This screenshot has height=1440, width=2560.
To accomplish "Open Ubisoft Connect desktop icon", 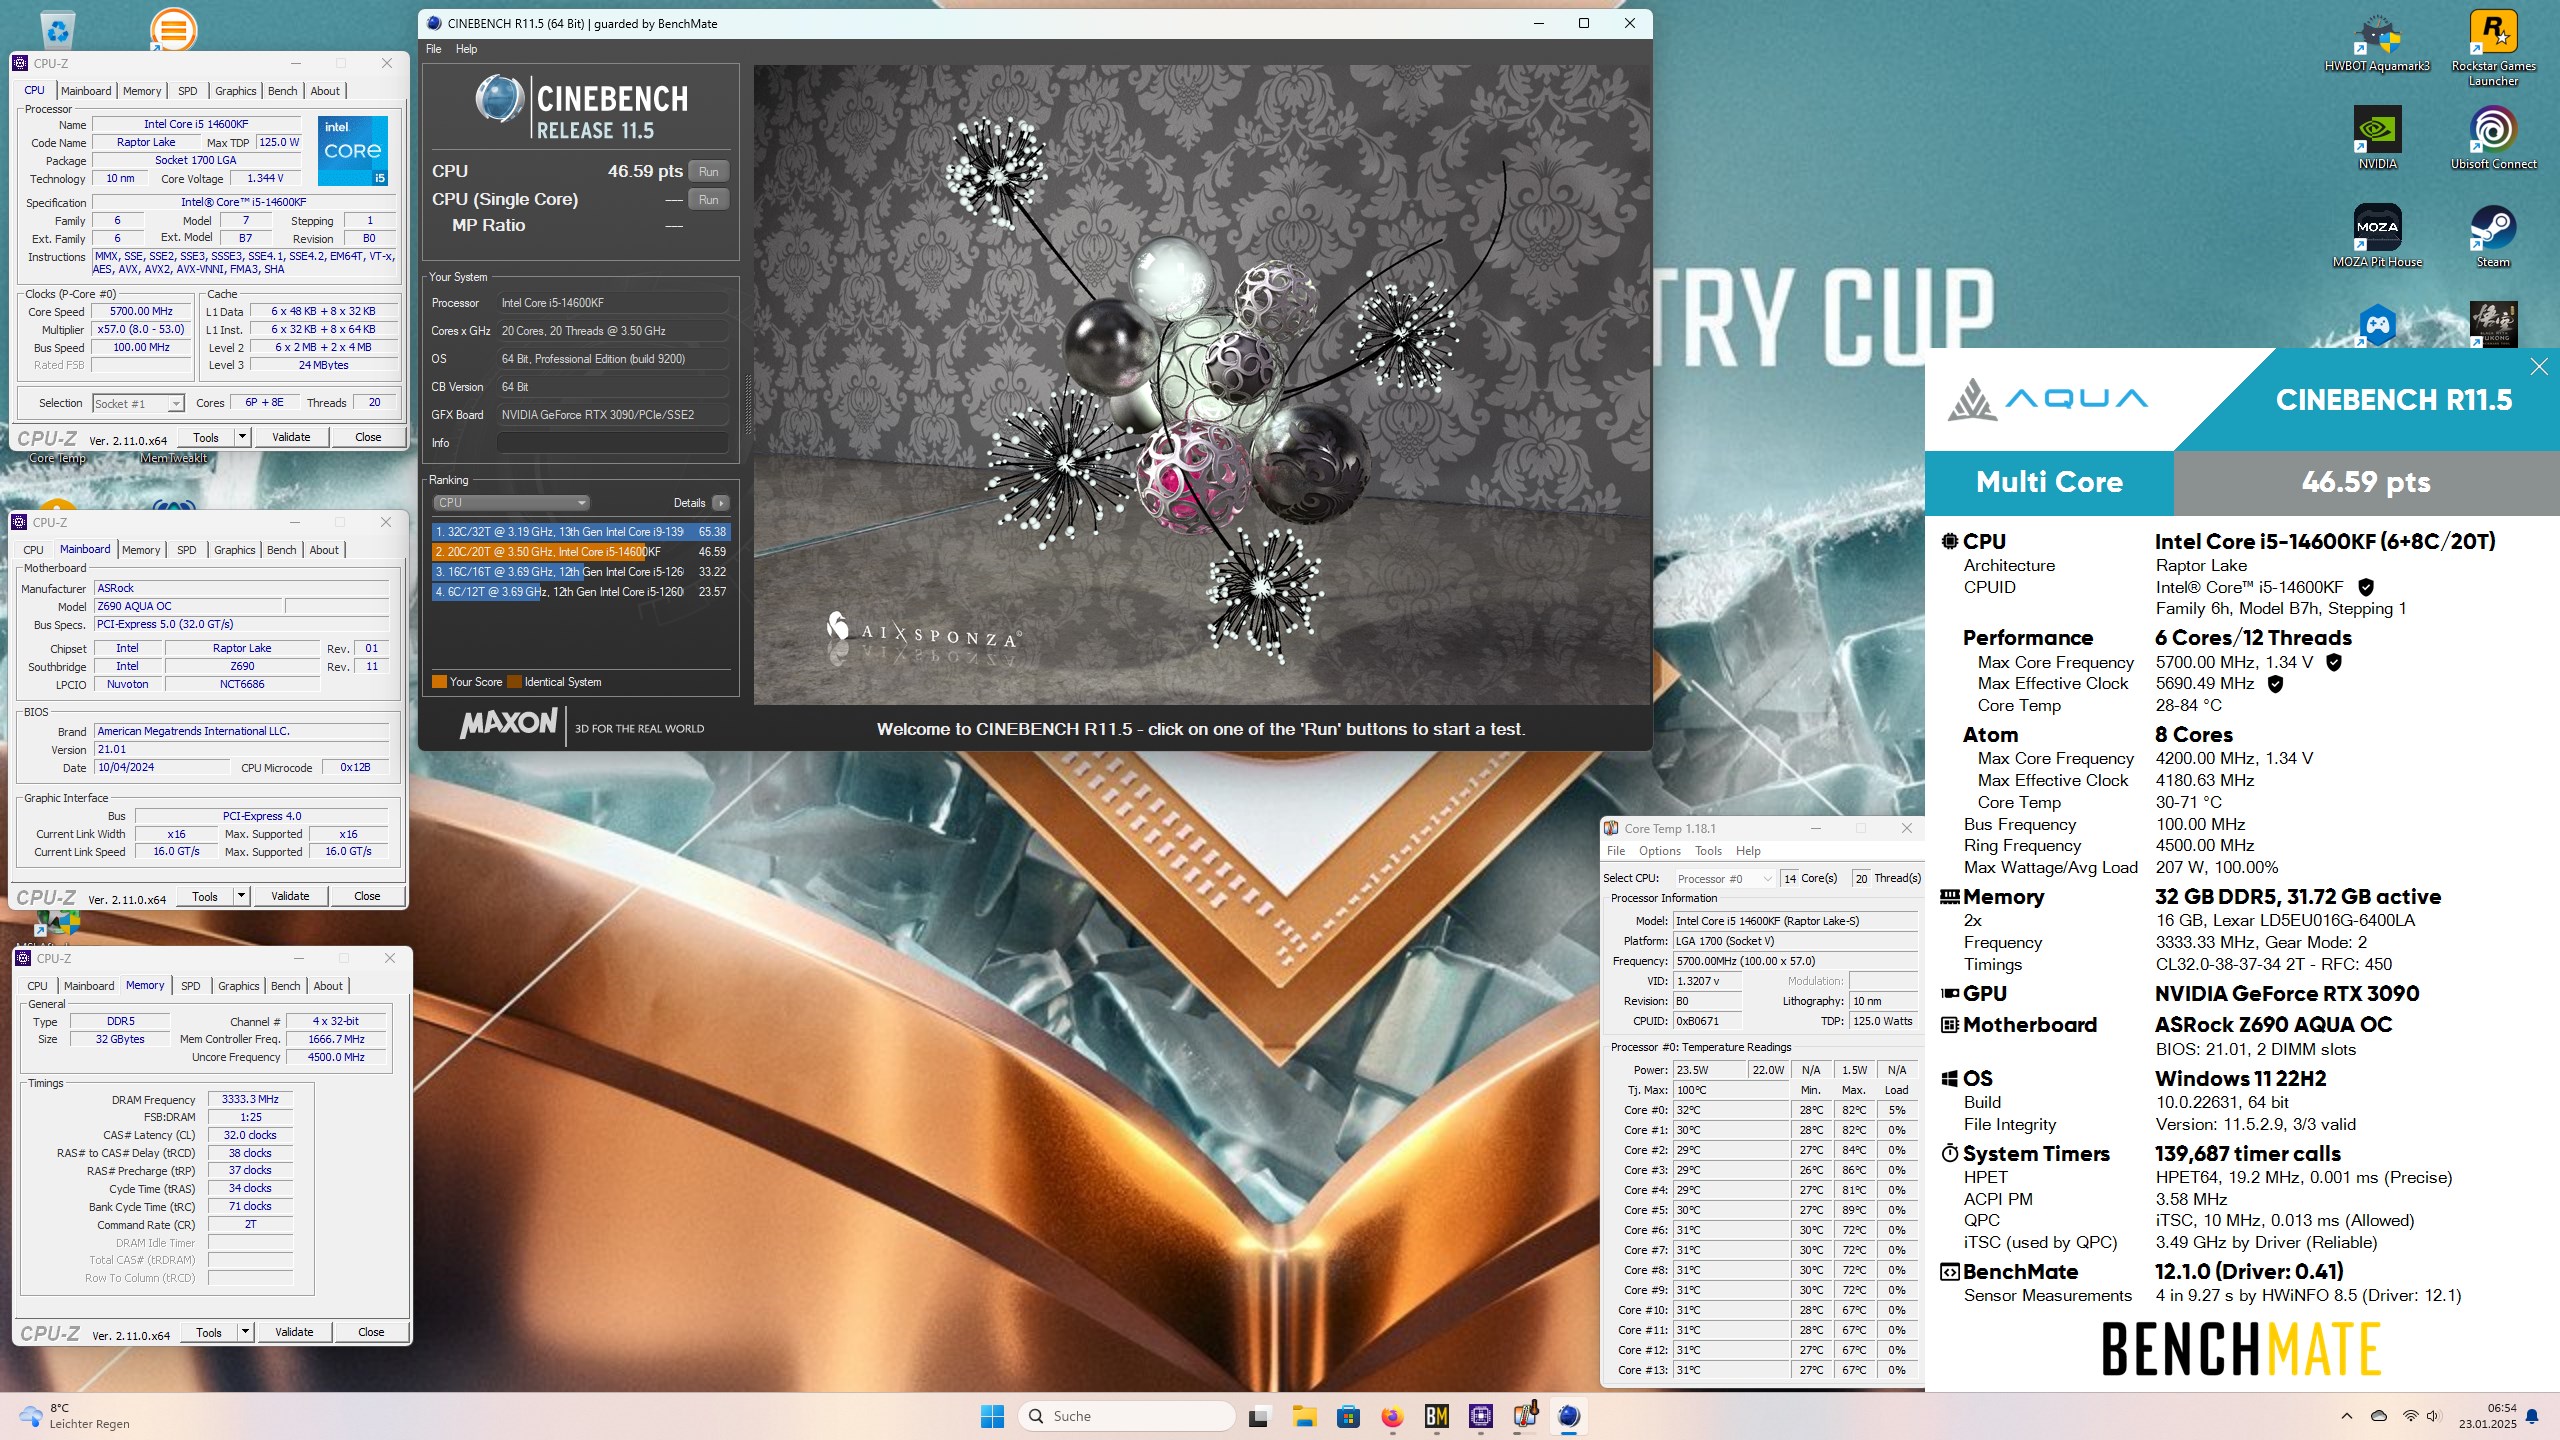I will pyautogui.click(x=2493, y=137).
